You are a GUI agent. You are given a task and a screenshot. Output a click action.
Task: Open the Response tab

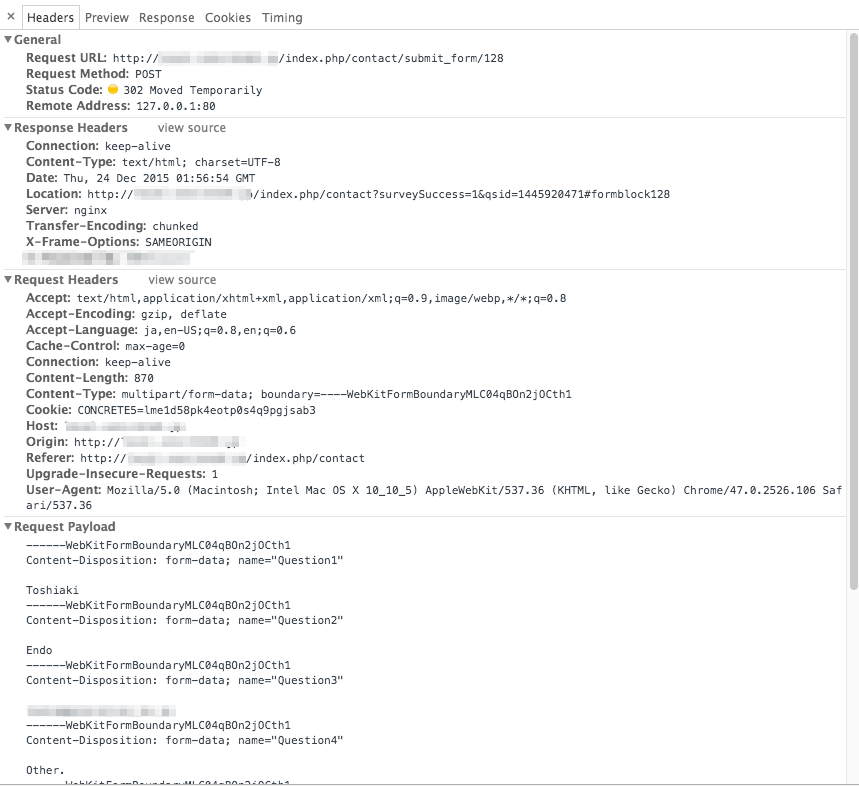click(x=167, y=18)
